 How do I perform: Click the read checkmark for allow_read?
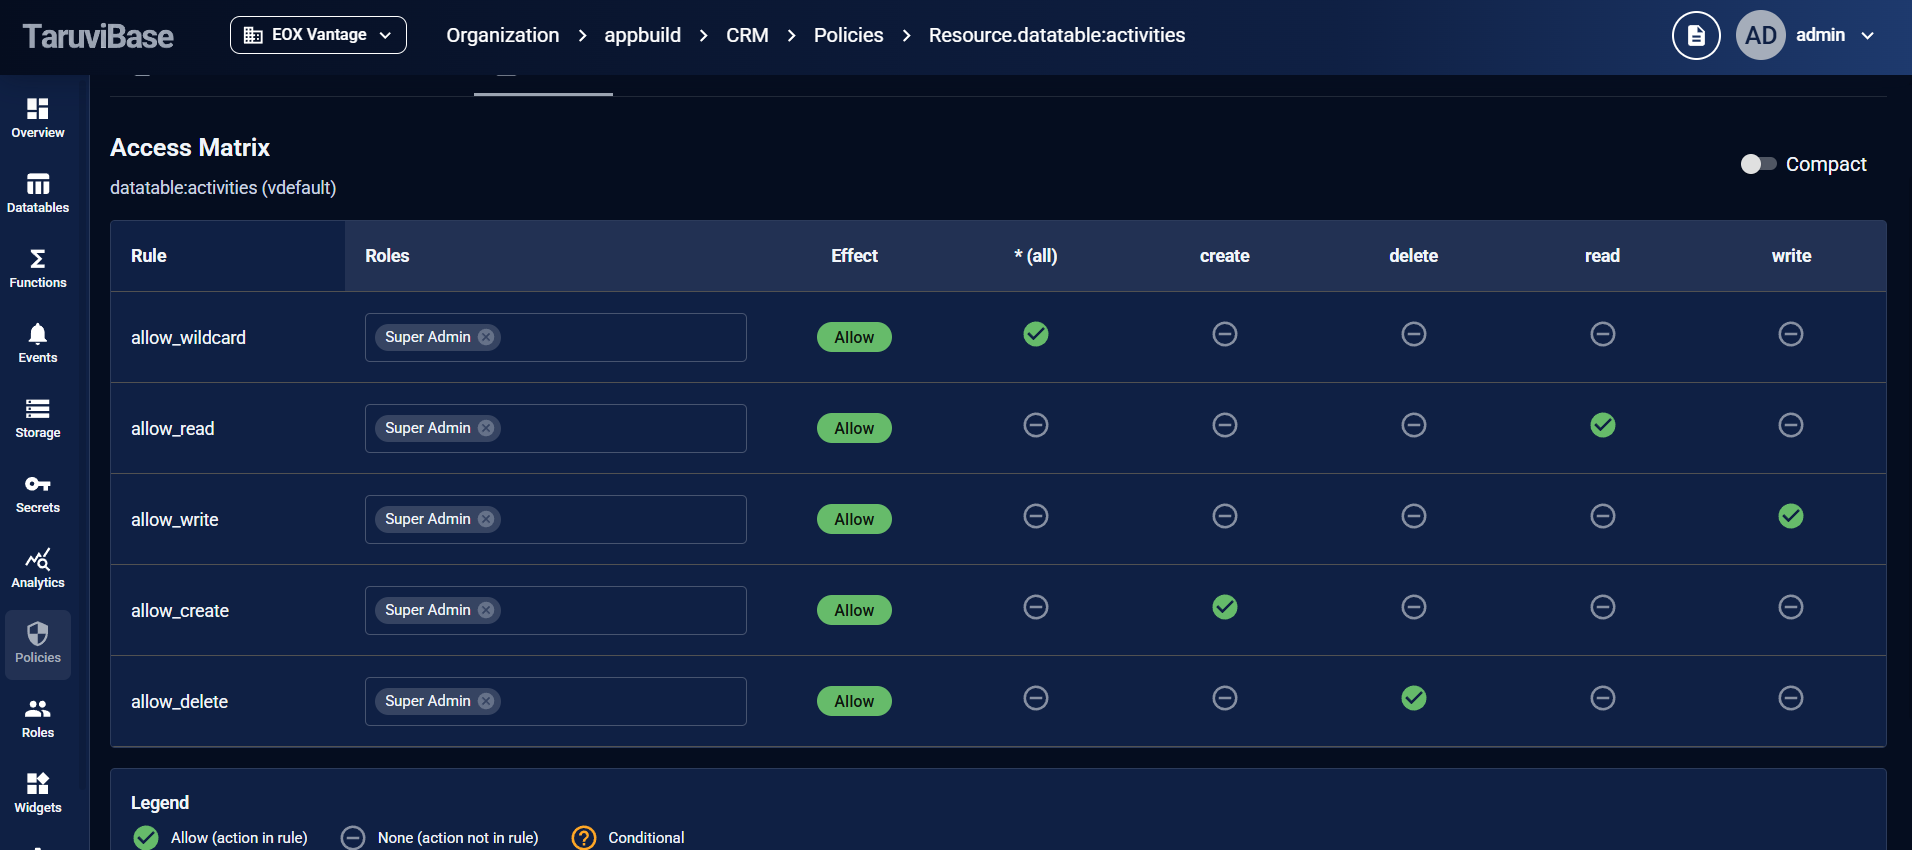click(1603, 425)
